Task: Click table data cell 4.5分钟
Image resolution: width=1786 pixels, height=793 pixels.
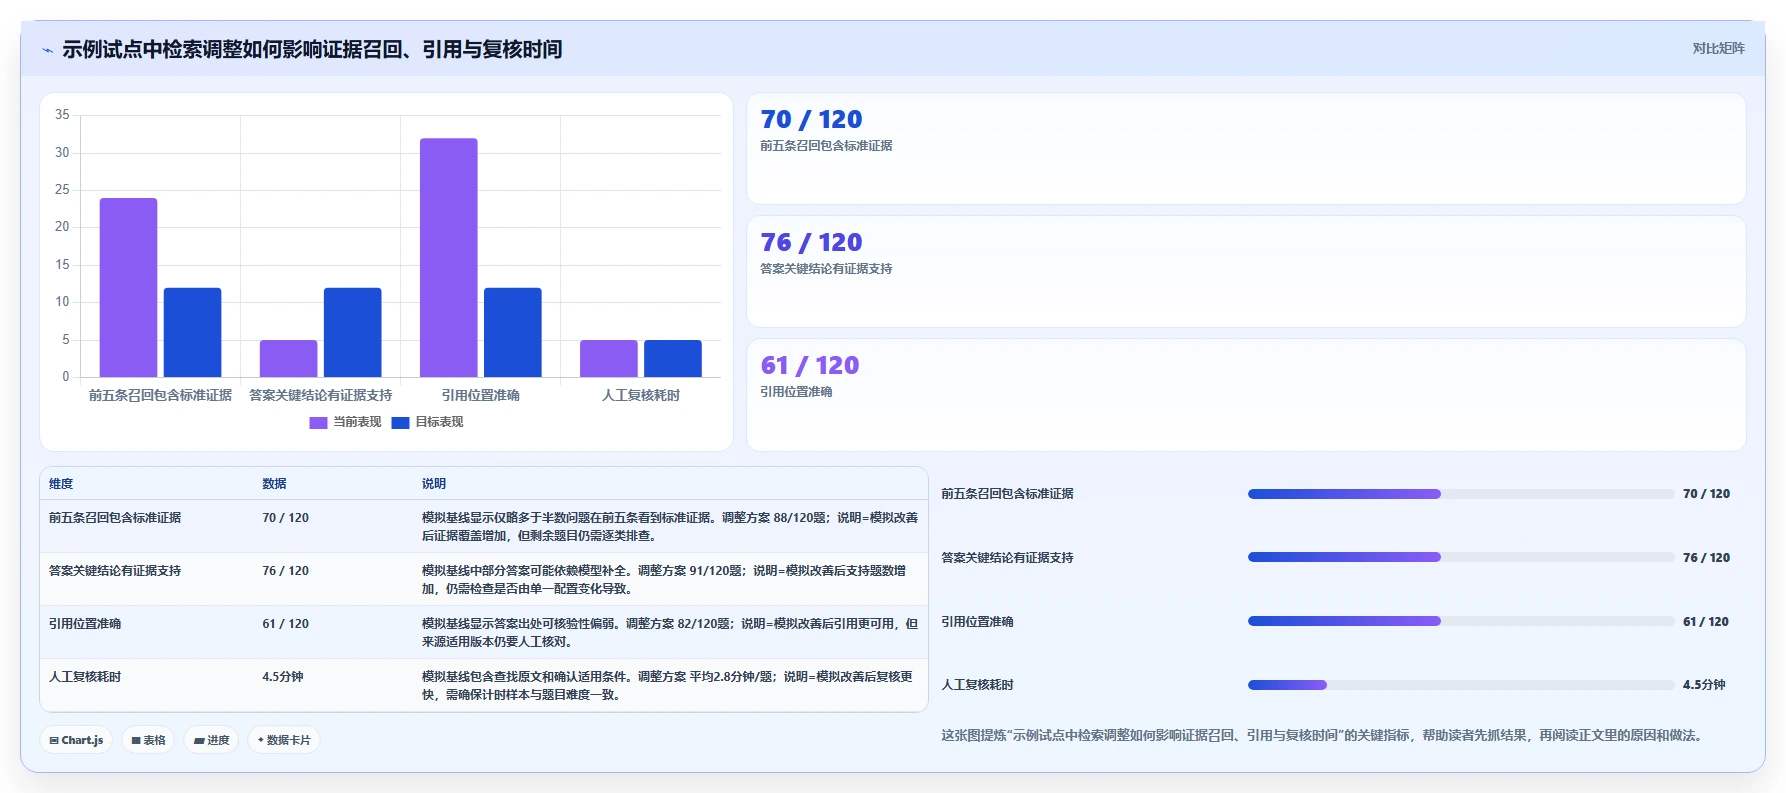Action: pyautogui.click(x=283, y=677)
